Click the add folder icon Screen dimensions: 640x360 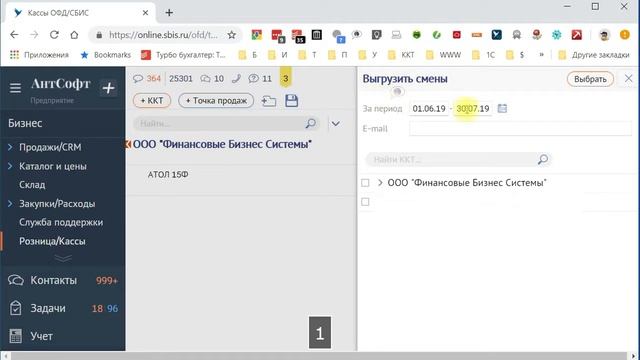[269, 101]
